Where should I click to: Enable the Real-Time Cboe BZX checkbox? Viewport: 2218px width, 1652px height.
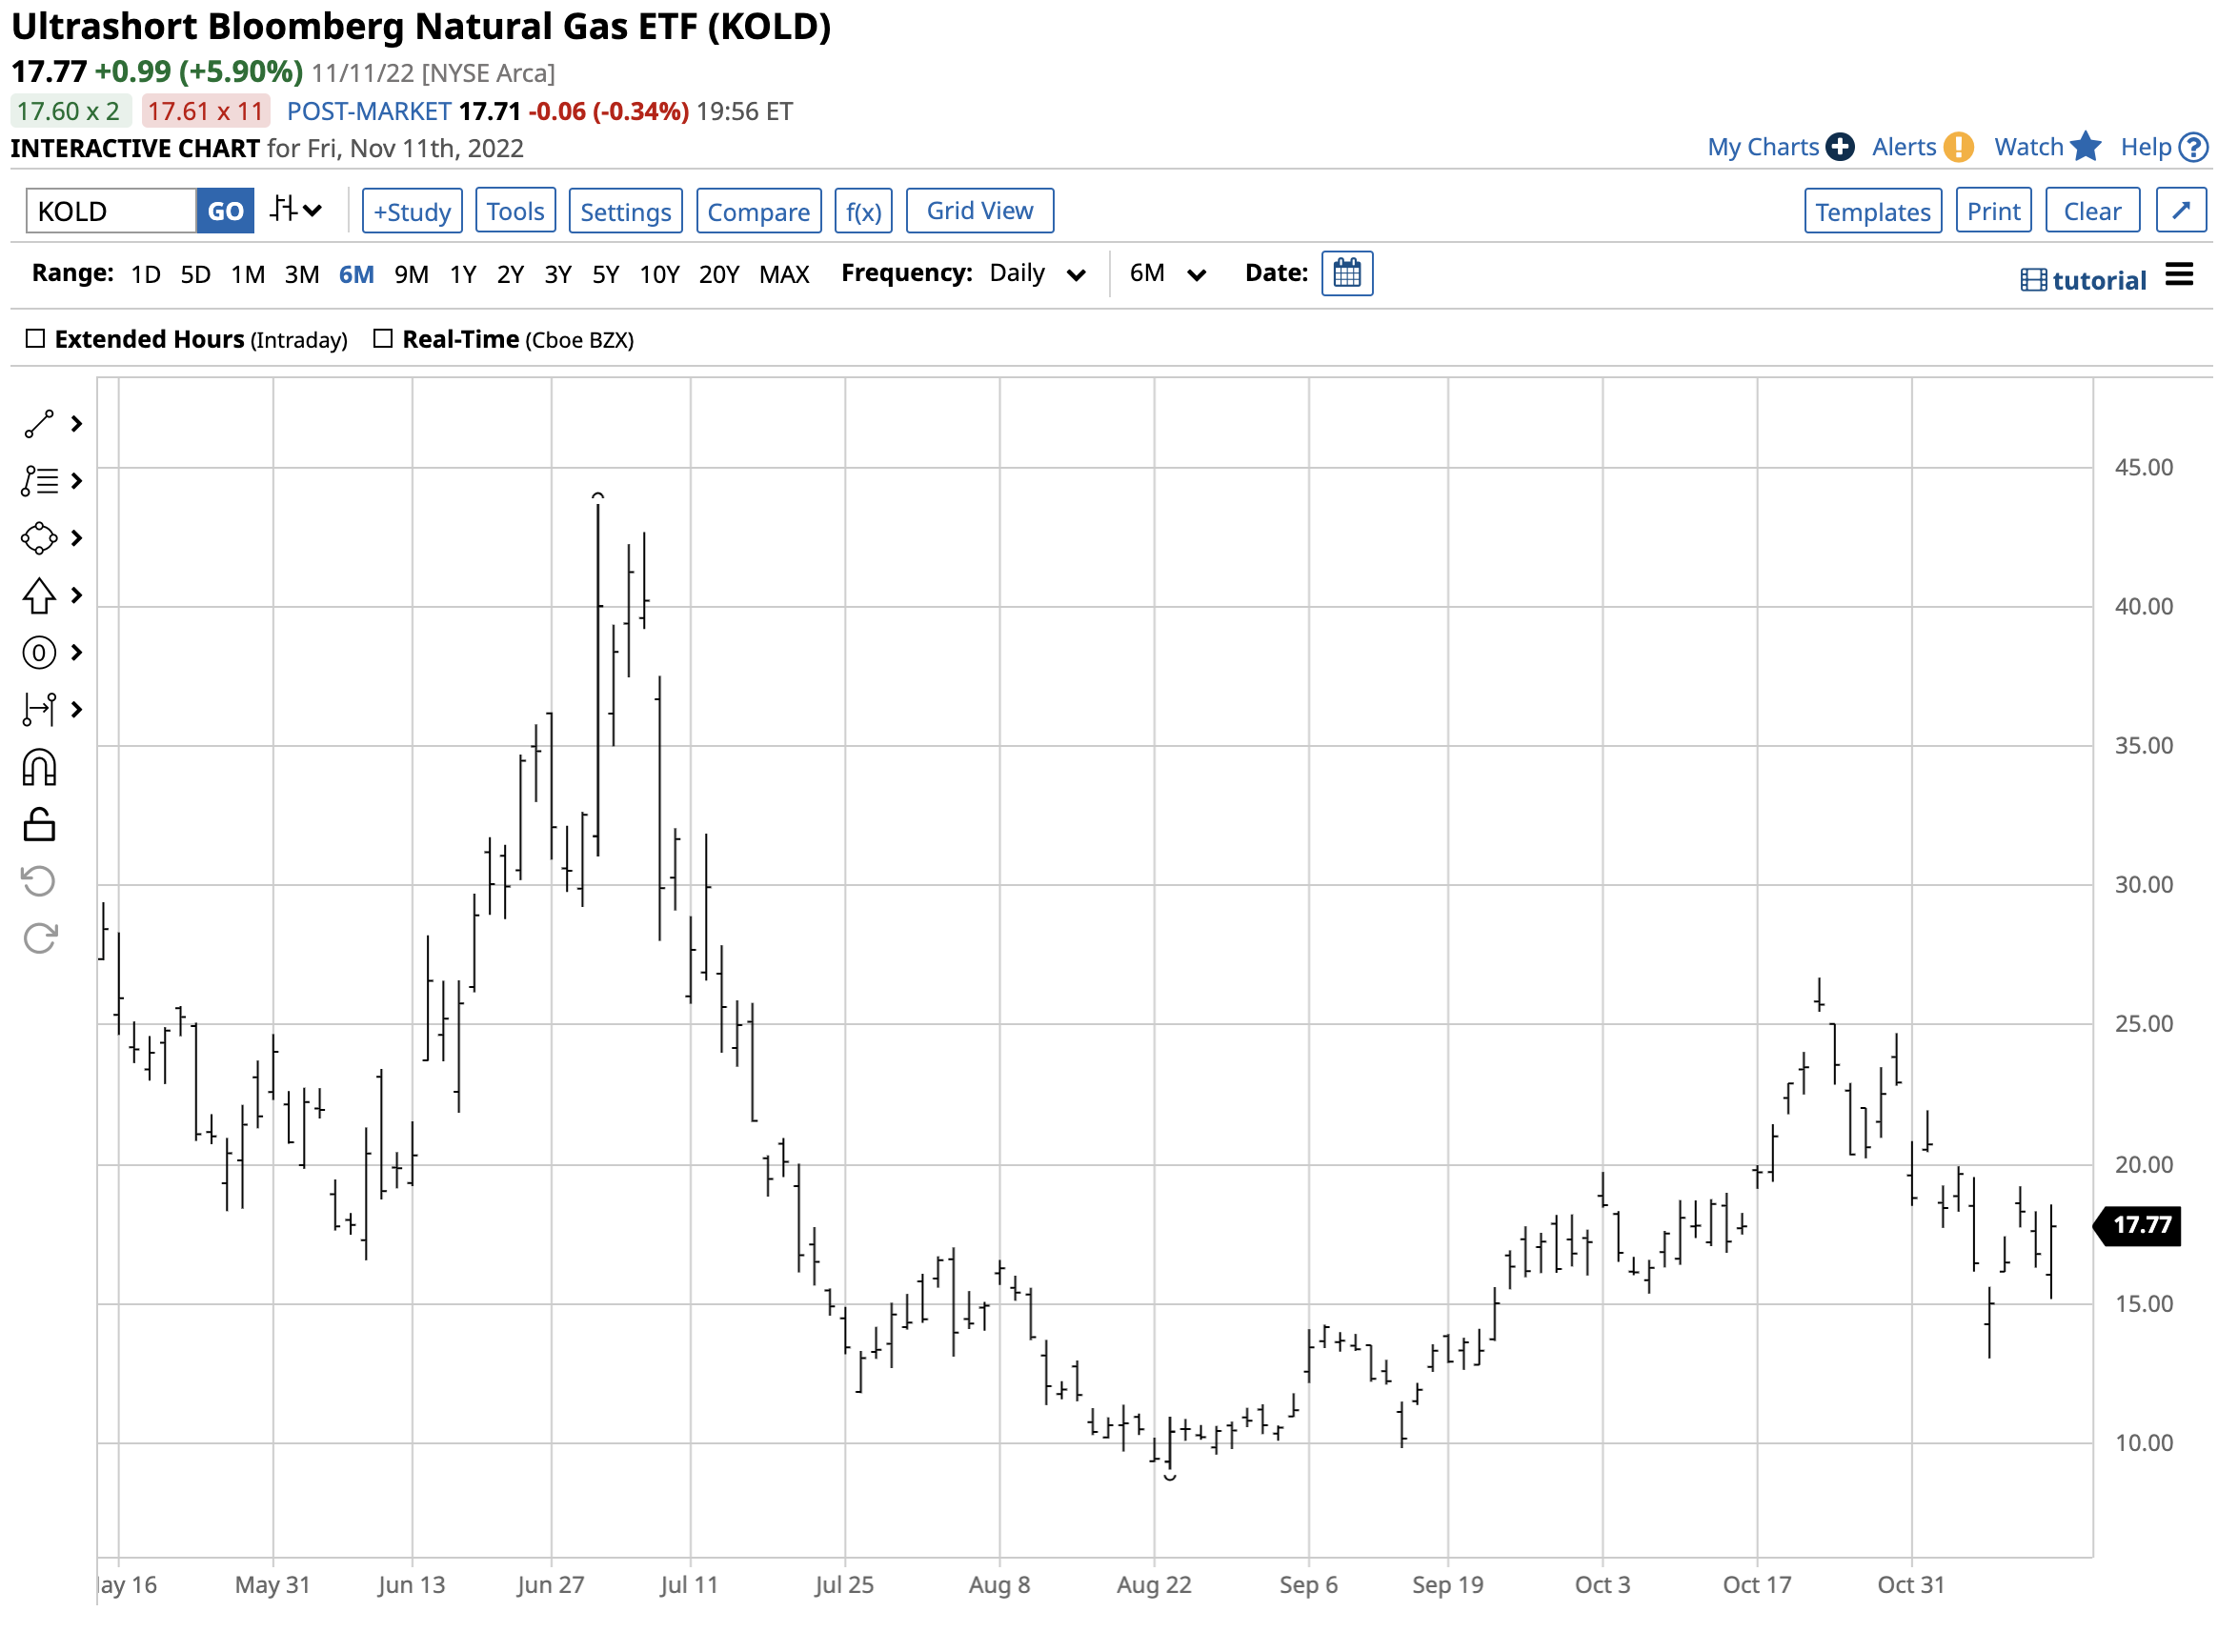(x=383, y=339)
